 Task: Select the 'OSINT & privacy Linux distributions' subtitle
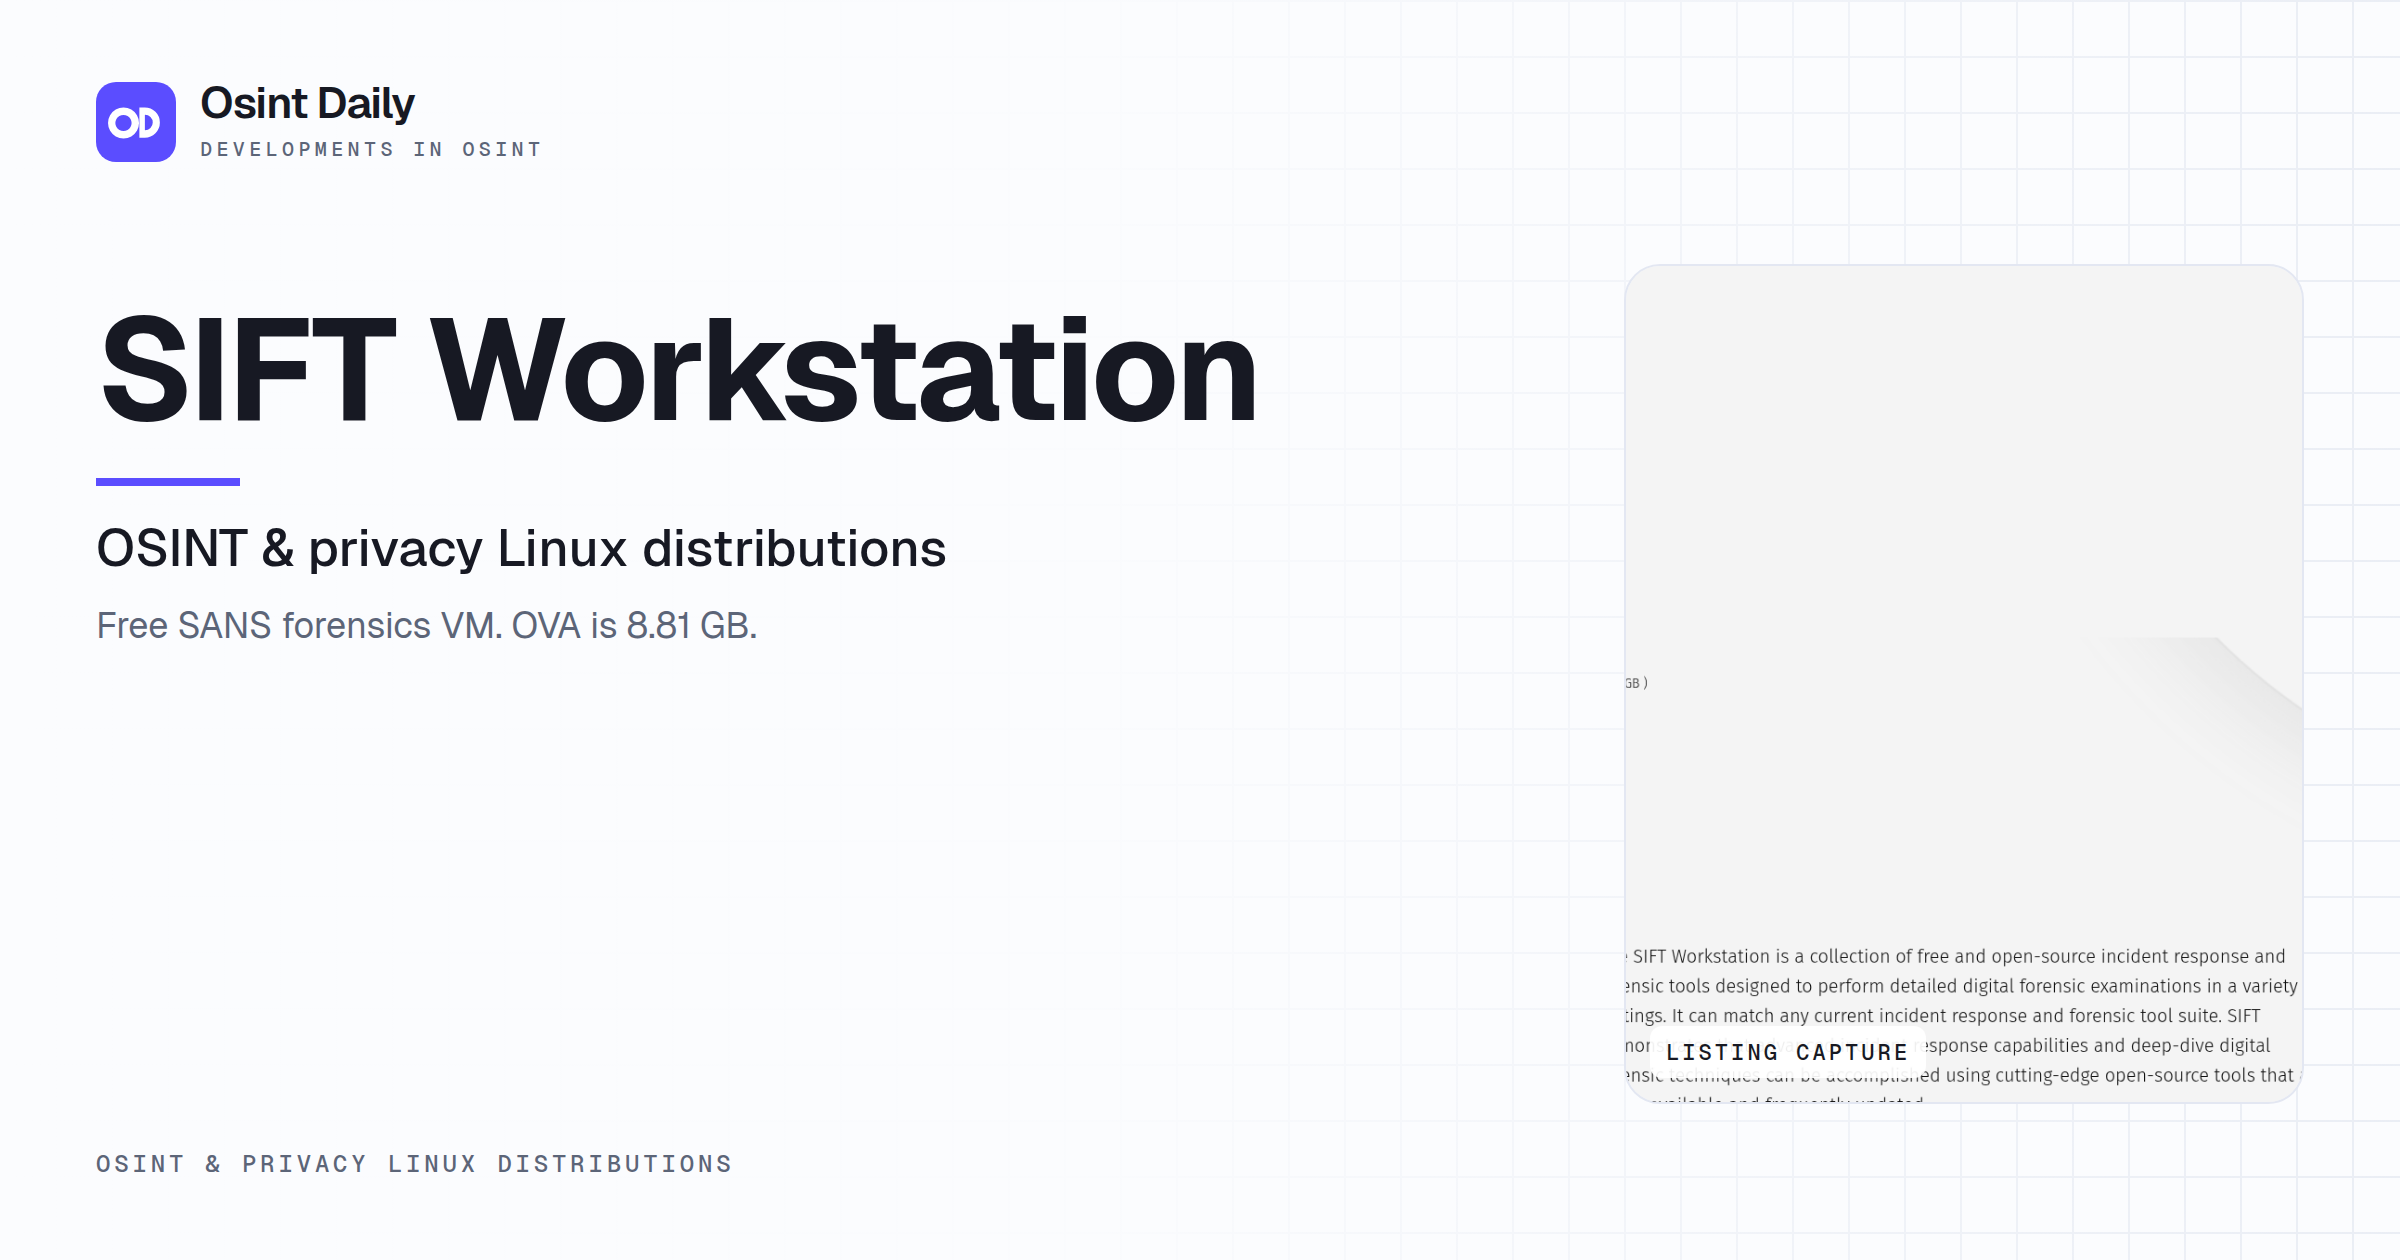tap(521, 548)
